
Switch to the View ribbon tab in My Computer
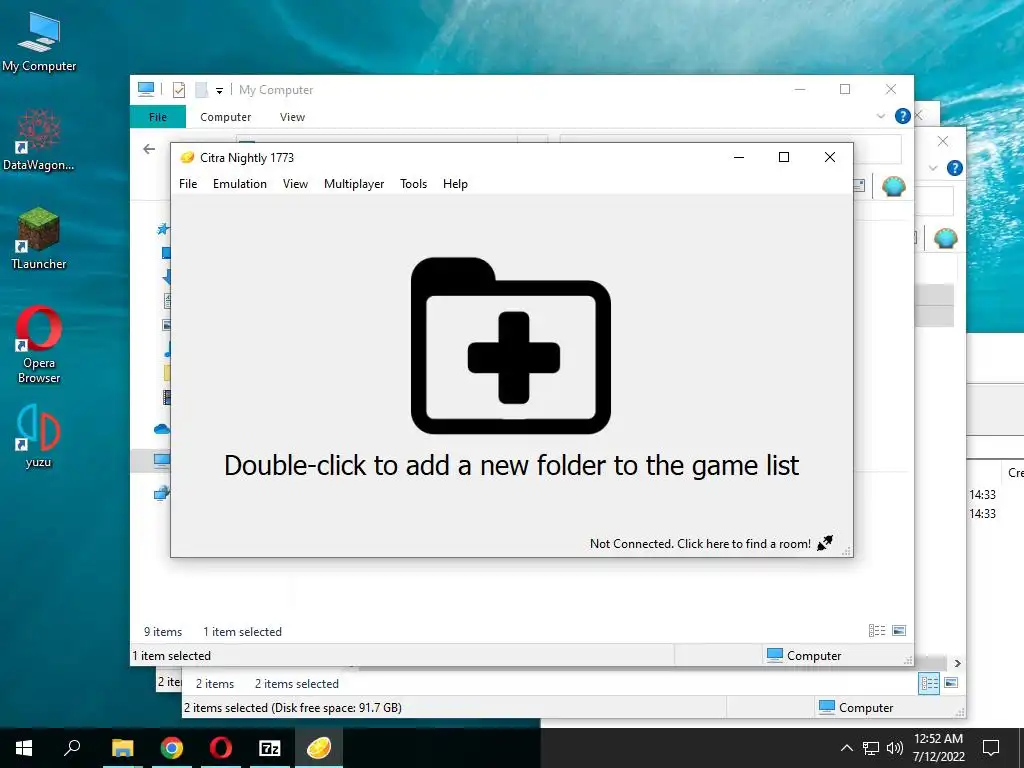292,117
